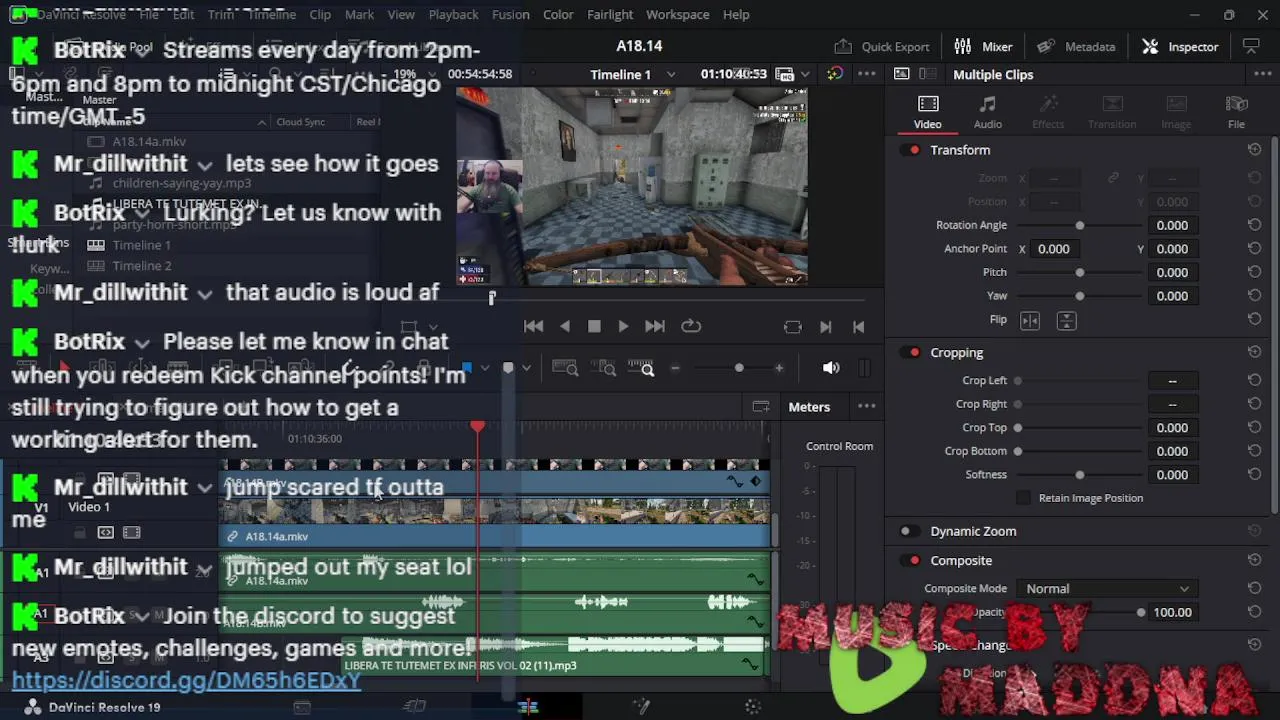
Task: Click the Quick Export button
Action: [x=882, y=46]
